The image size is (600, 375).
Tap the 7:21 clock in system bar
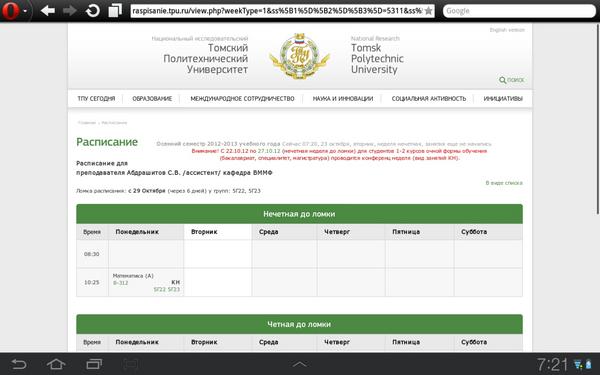click(x=552, y=365)
